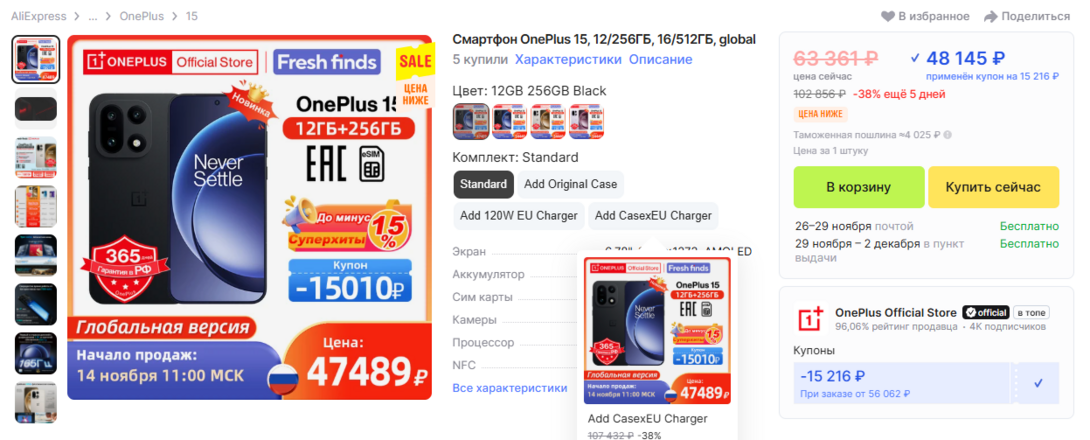1090x440 pixels.
Task: Open the first thumbnail in gallery strip
Action: 36,60
